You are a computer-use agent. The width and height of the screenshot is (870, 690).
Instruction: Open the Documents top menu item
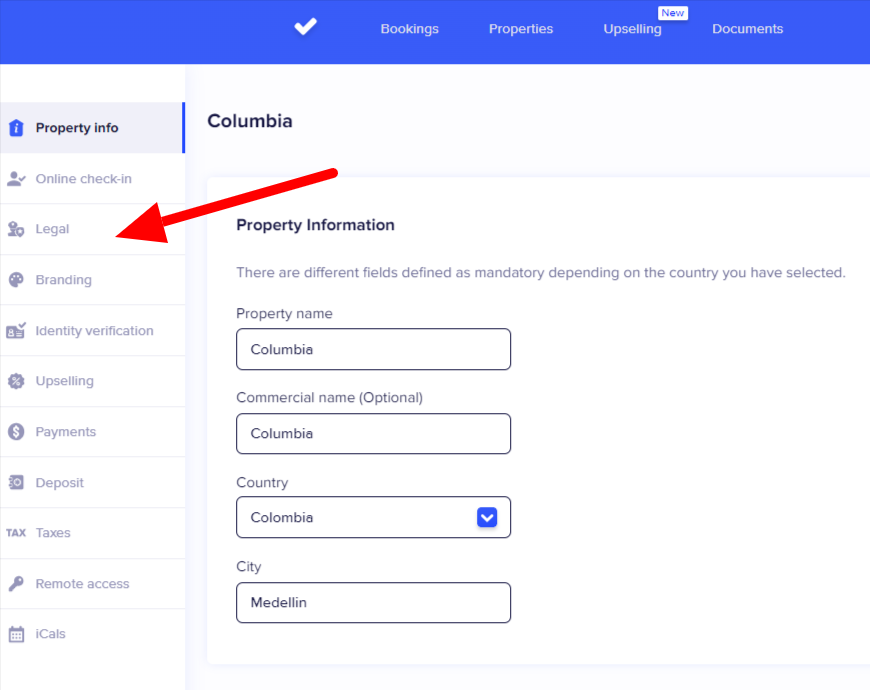click(747, 29)
